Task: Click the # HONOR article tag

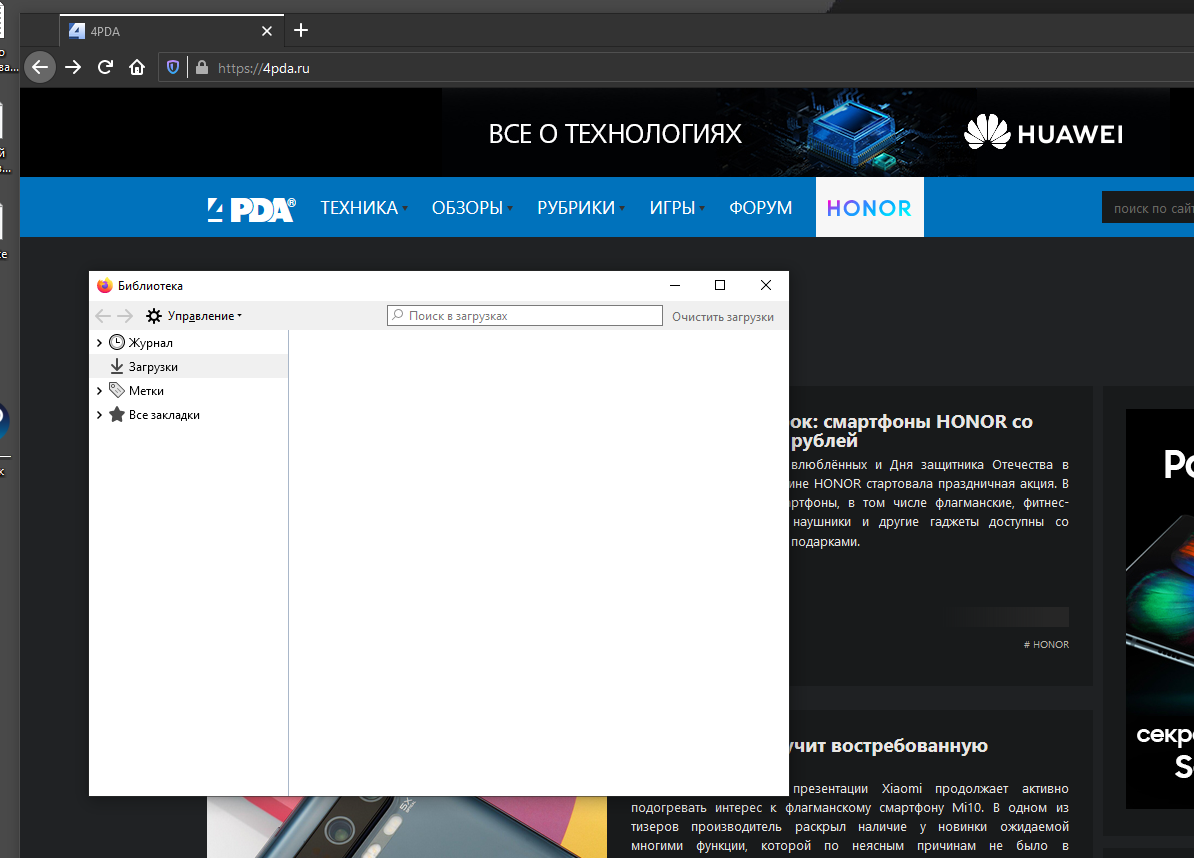Action: pyautogui.click(x=1046, y=644)
